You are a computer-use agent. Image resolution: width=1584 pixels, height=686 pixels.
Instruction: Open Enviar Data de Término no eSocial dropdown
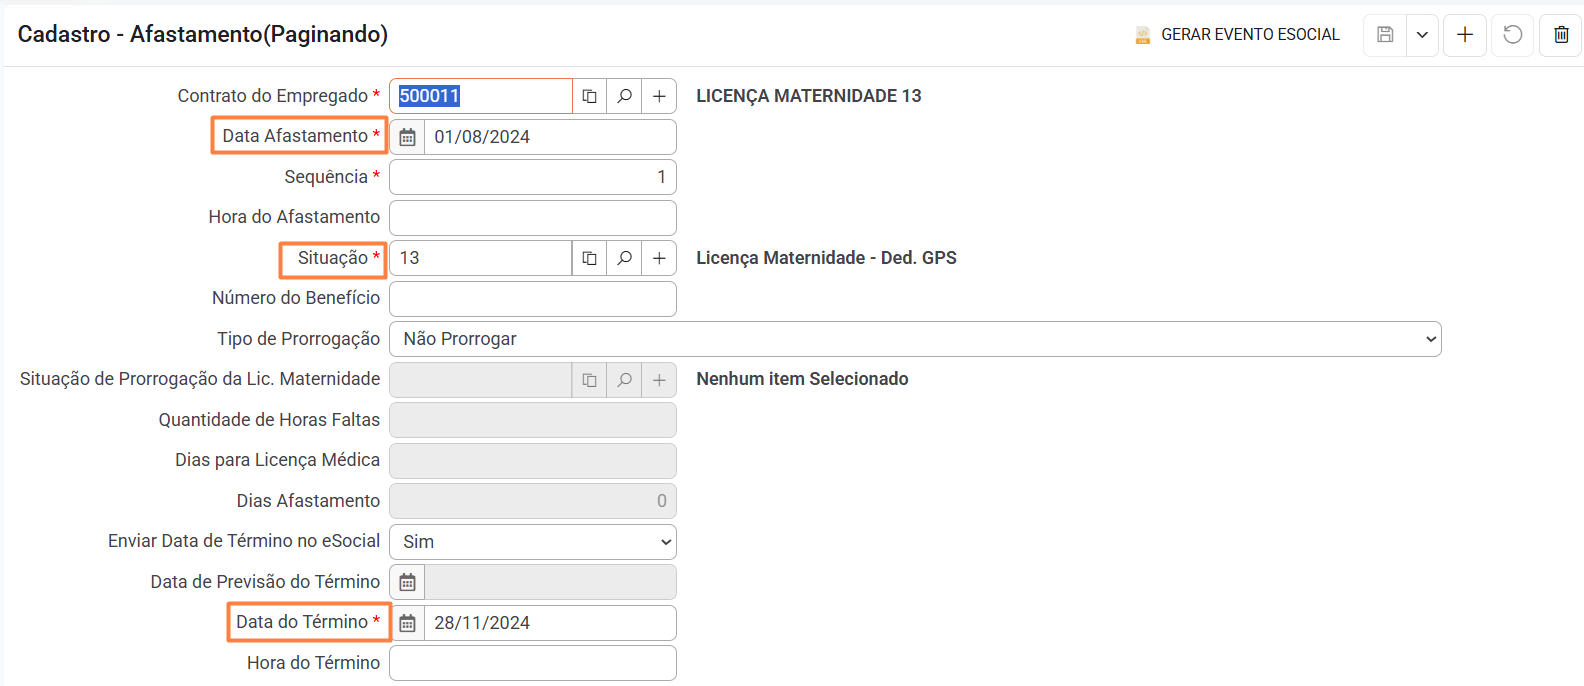click(x=532, y=542)
